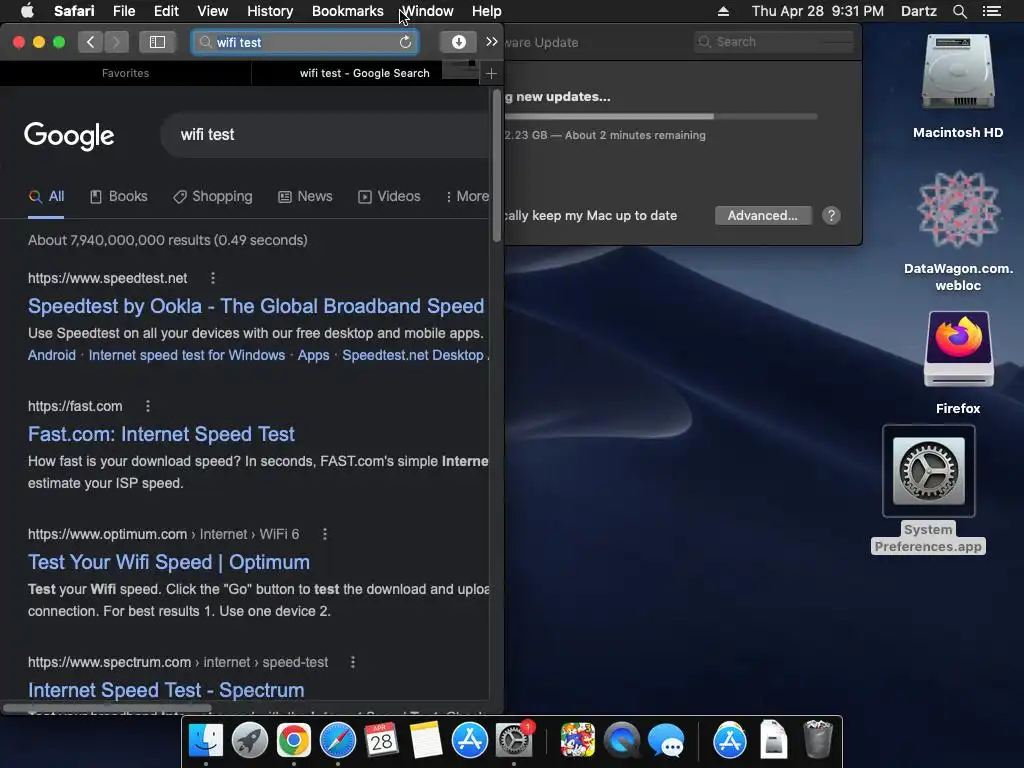Image resolution: width=1024 pixels, height=768 pixels.
Task: Switch to Shopping results
Action: pos(213,197)
